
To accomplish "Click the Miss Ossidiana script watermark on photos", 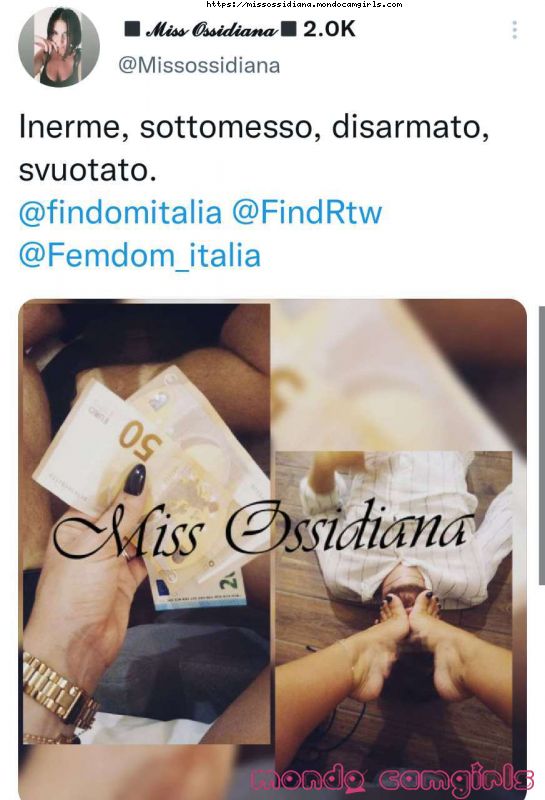I will (262, 531).
